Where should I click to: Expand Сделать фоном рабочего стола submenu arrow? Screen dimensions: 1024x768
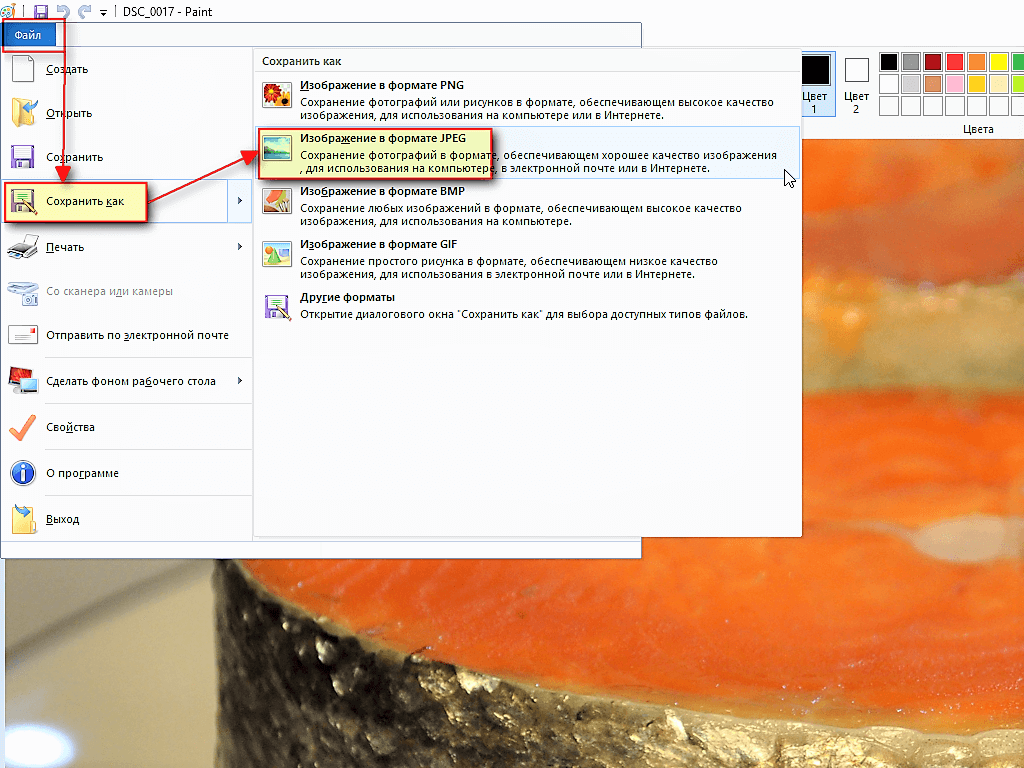(x=239, y=381)
